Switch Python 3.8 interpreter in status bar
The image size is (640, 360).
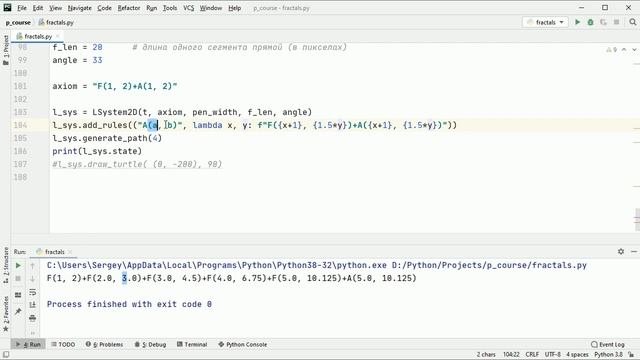[x=608, y=355]
